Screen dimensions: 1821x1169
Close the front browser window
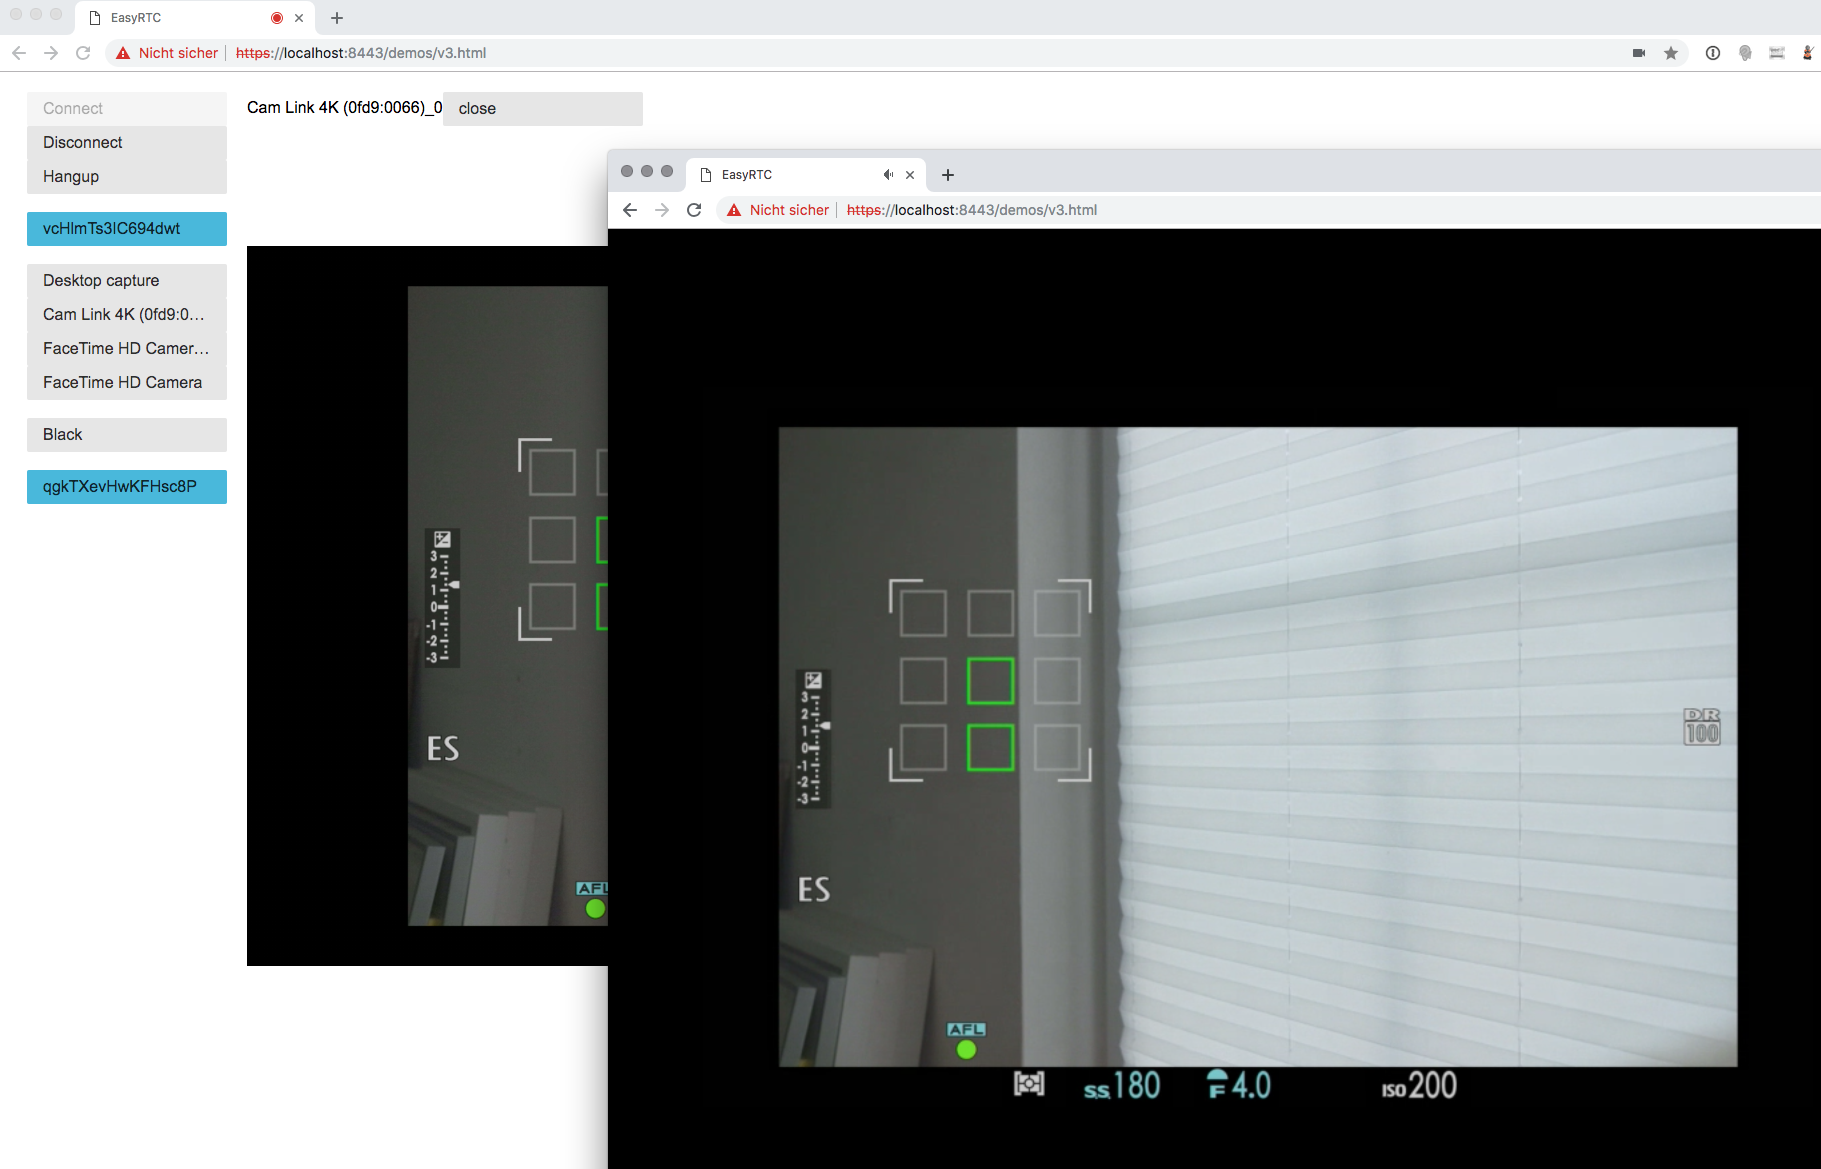point(627,171)
